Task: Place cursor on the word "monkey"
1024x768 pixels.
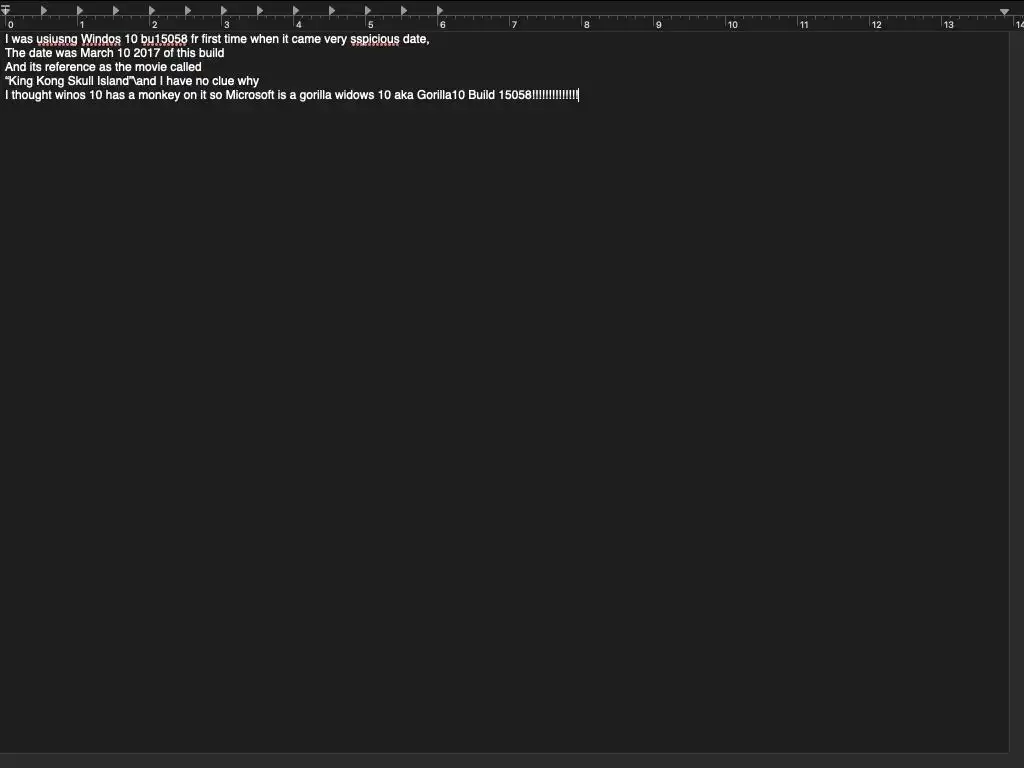Action: 159,95
